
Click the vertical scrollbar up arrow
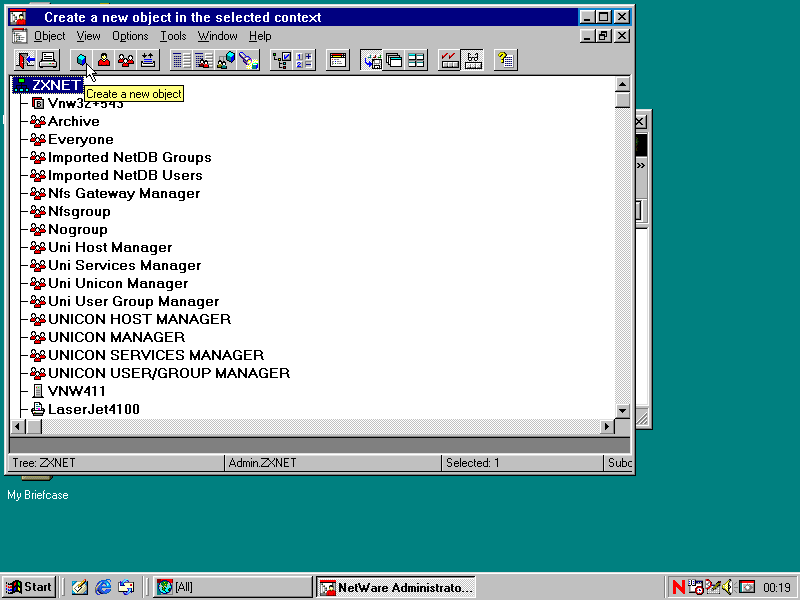click(622, 84)
